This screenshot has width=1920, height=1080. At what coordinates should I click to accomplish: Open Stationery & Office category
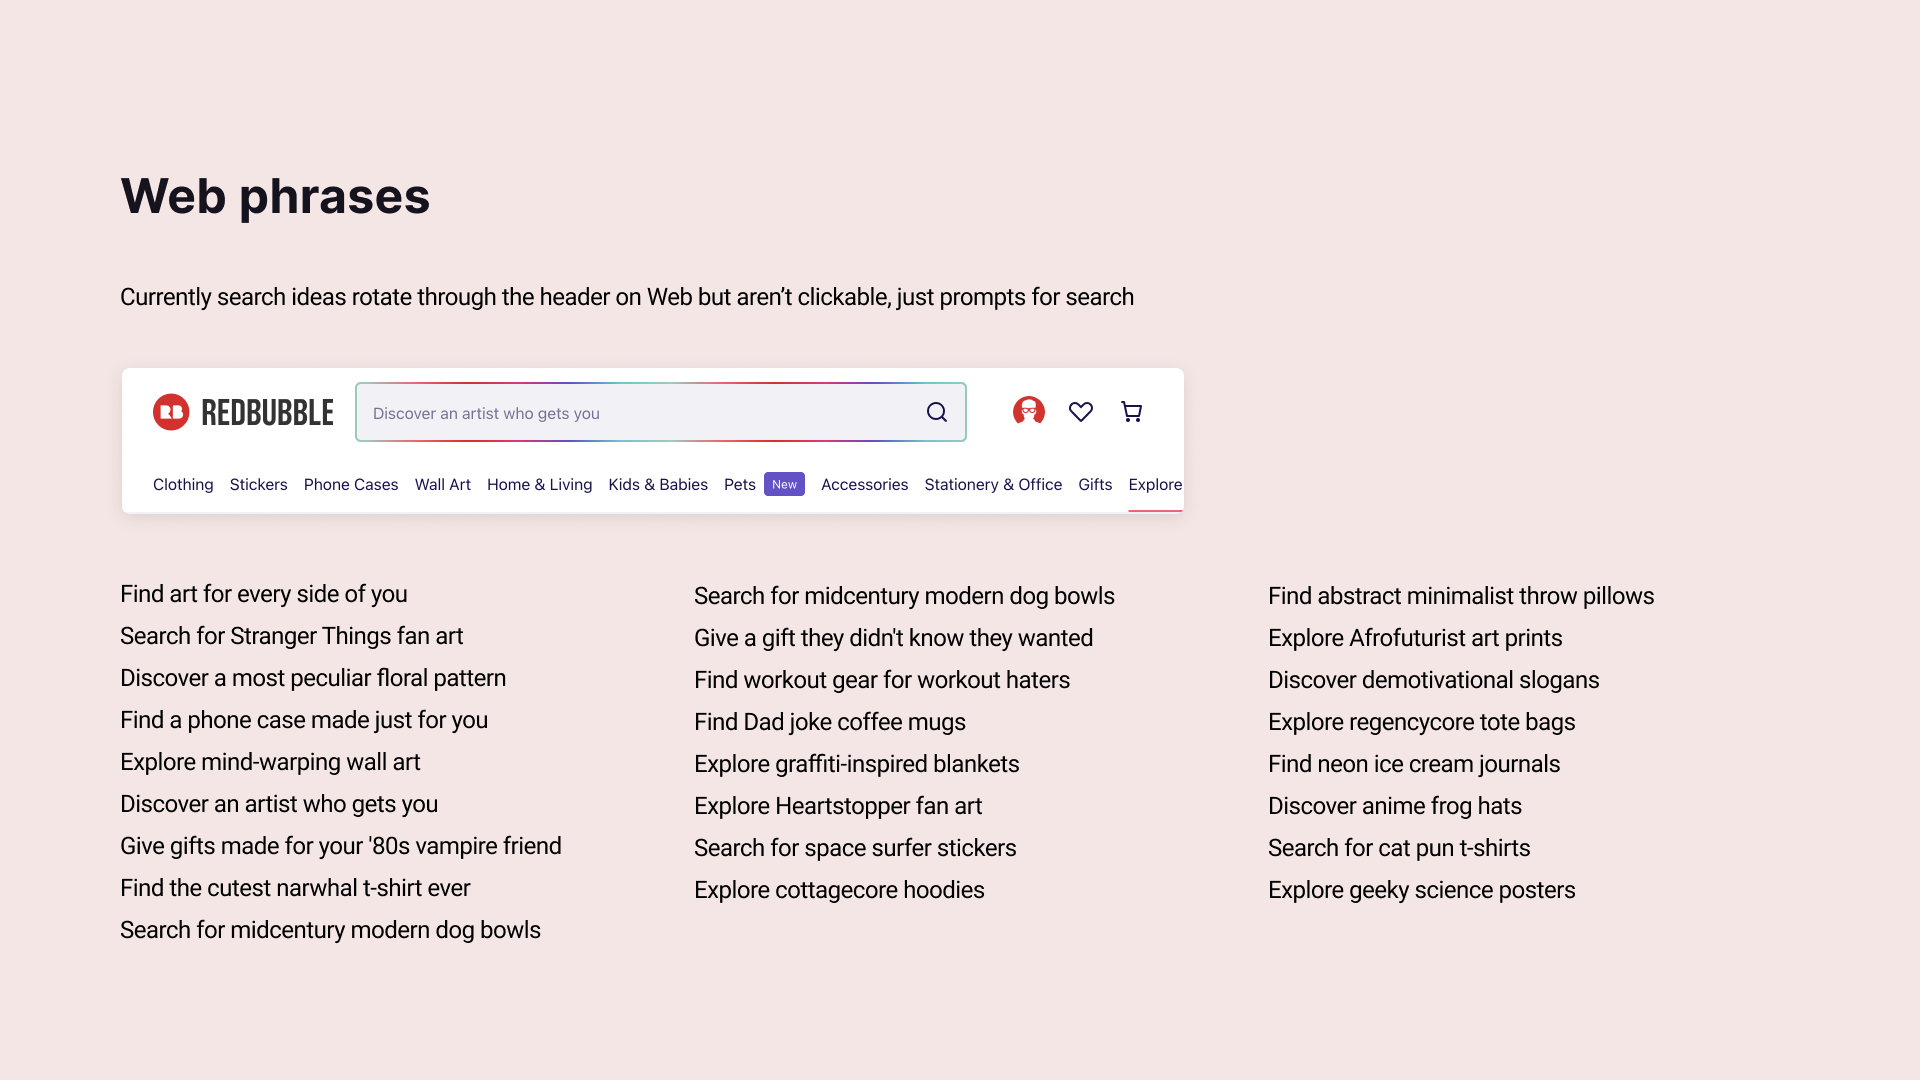click(x=993, y=485)
